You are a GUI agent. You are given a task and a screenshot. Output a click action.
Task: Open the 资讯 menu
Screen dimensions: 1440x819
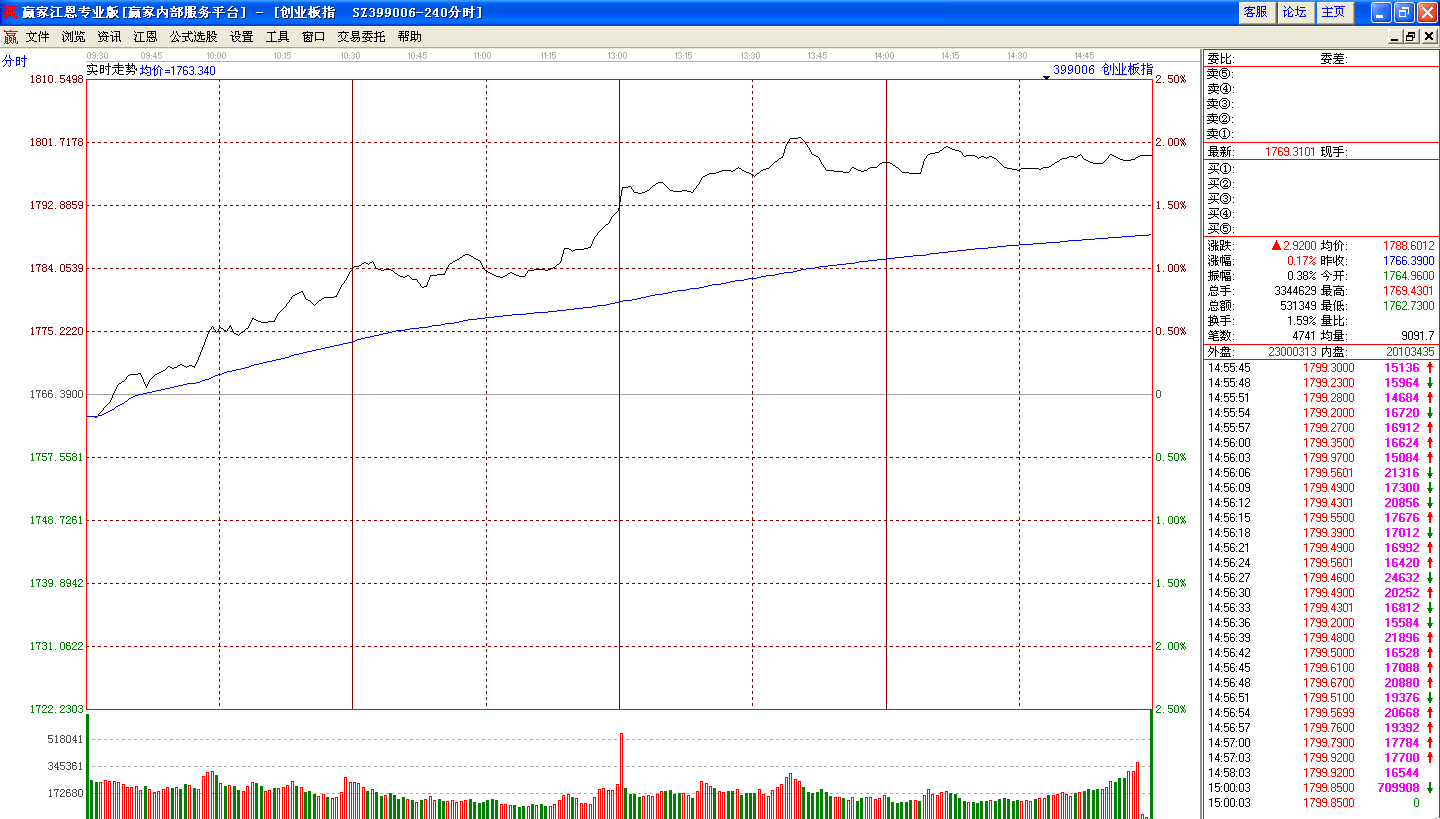(x=109, y=36)
